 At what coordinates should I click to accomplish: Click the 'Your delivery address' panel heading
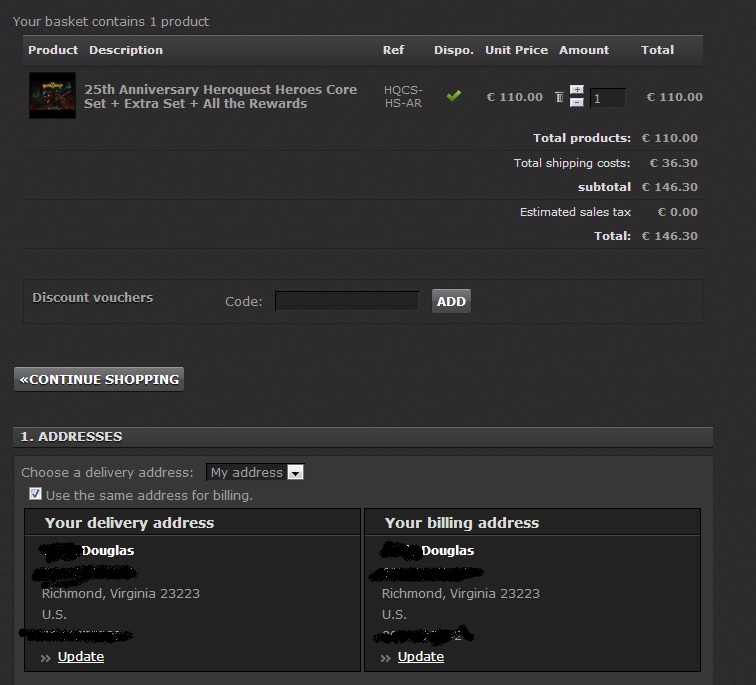pyautogui.click(x=129, y=522)
